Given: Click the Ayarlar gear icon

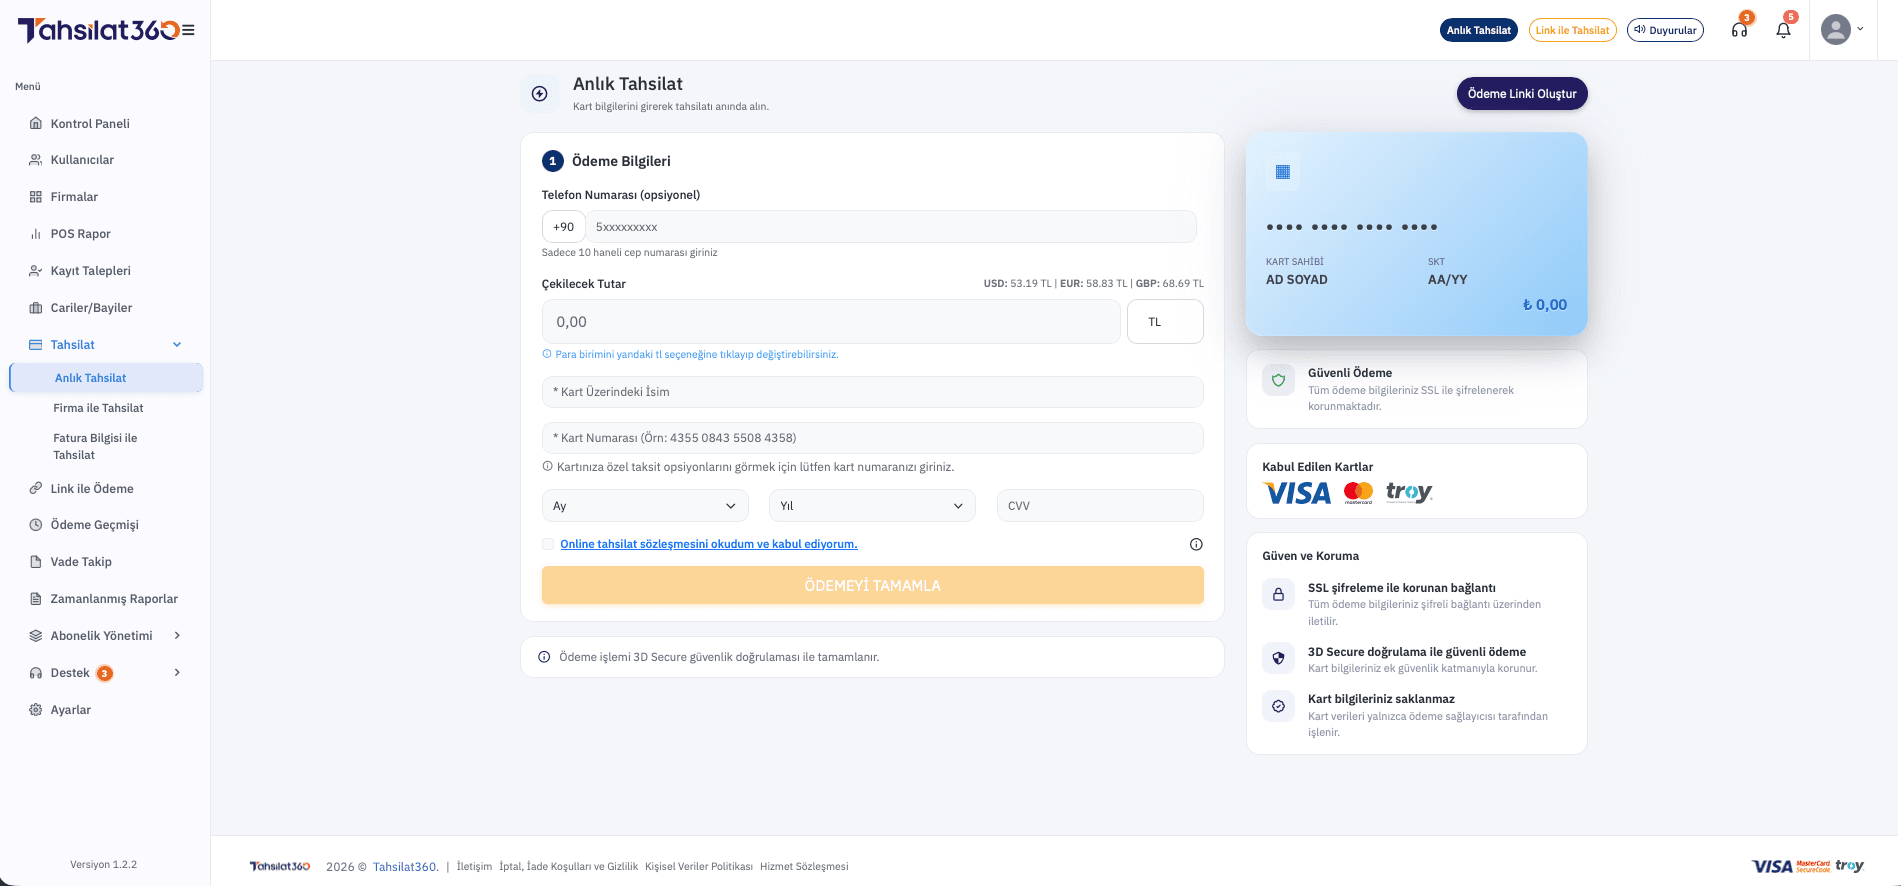Looking at the screenshot, I should (36, 710).
